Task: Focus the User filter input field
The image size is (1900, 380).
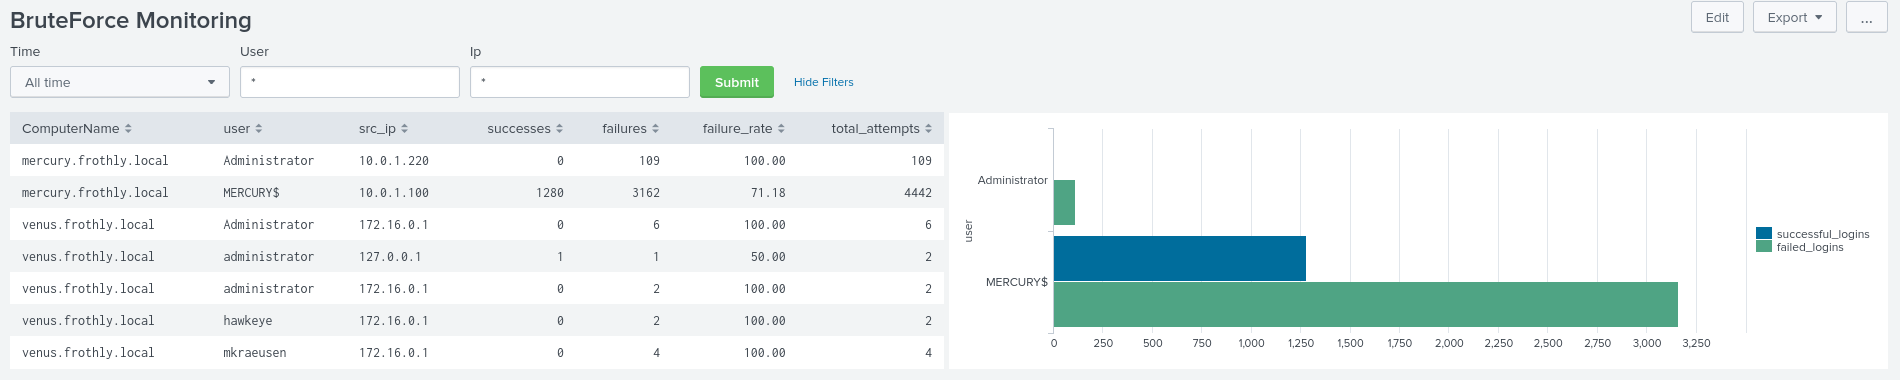Action: 350,82
